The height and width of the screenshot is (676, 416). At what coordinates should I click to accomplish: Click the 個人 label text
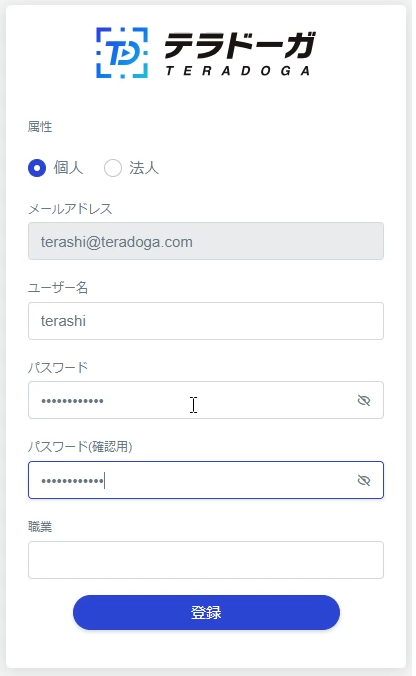[x=68, y=168]
